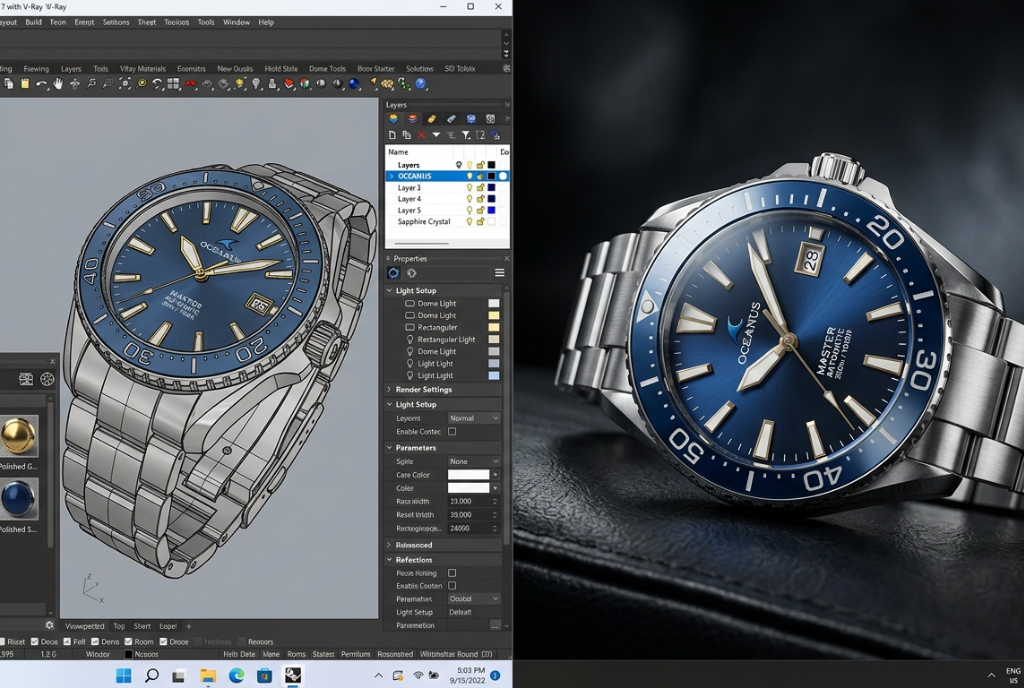Open the Window menu
This screenshot has width=1024, height=688.
(x=236, y=22)
